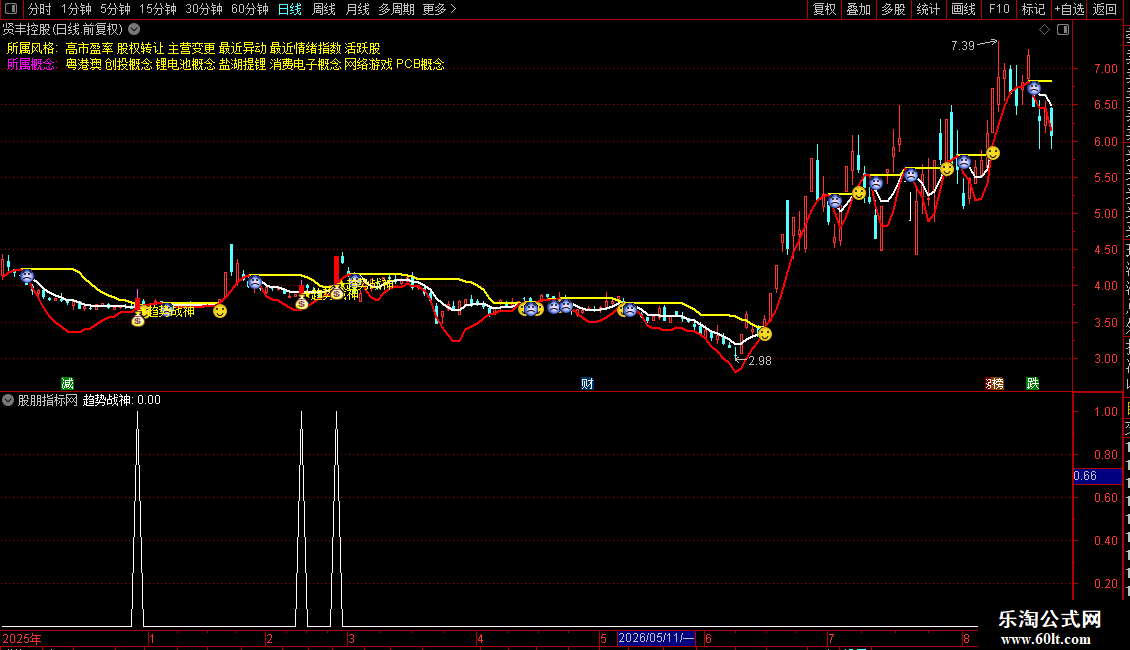This screenshot has width=1130, height=650.
Task: Click the smiley icon at 6.00 price level
Action: tap(993, 153)
